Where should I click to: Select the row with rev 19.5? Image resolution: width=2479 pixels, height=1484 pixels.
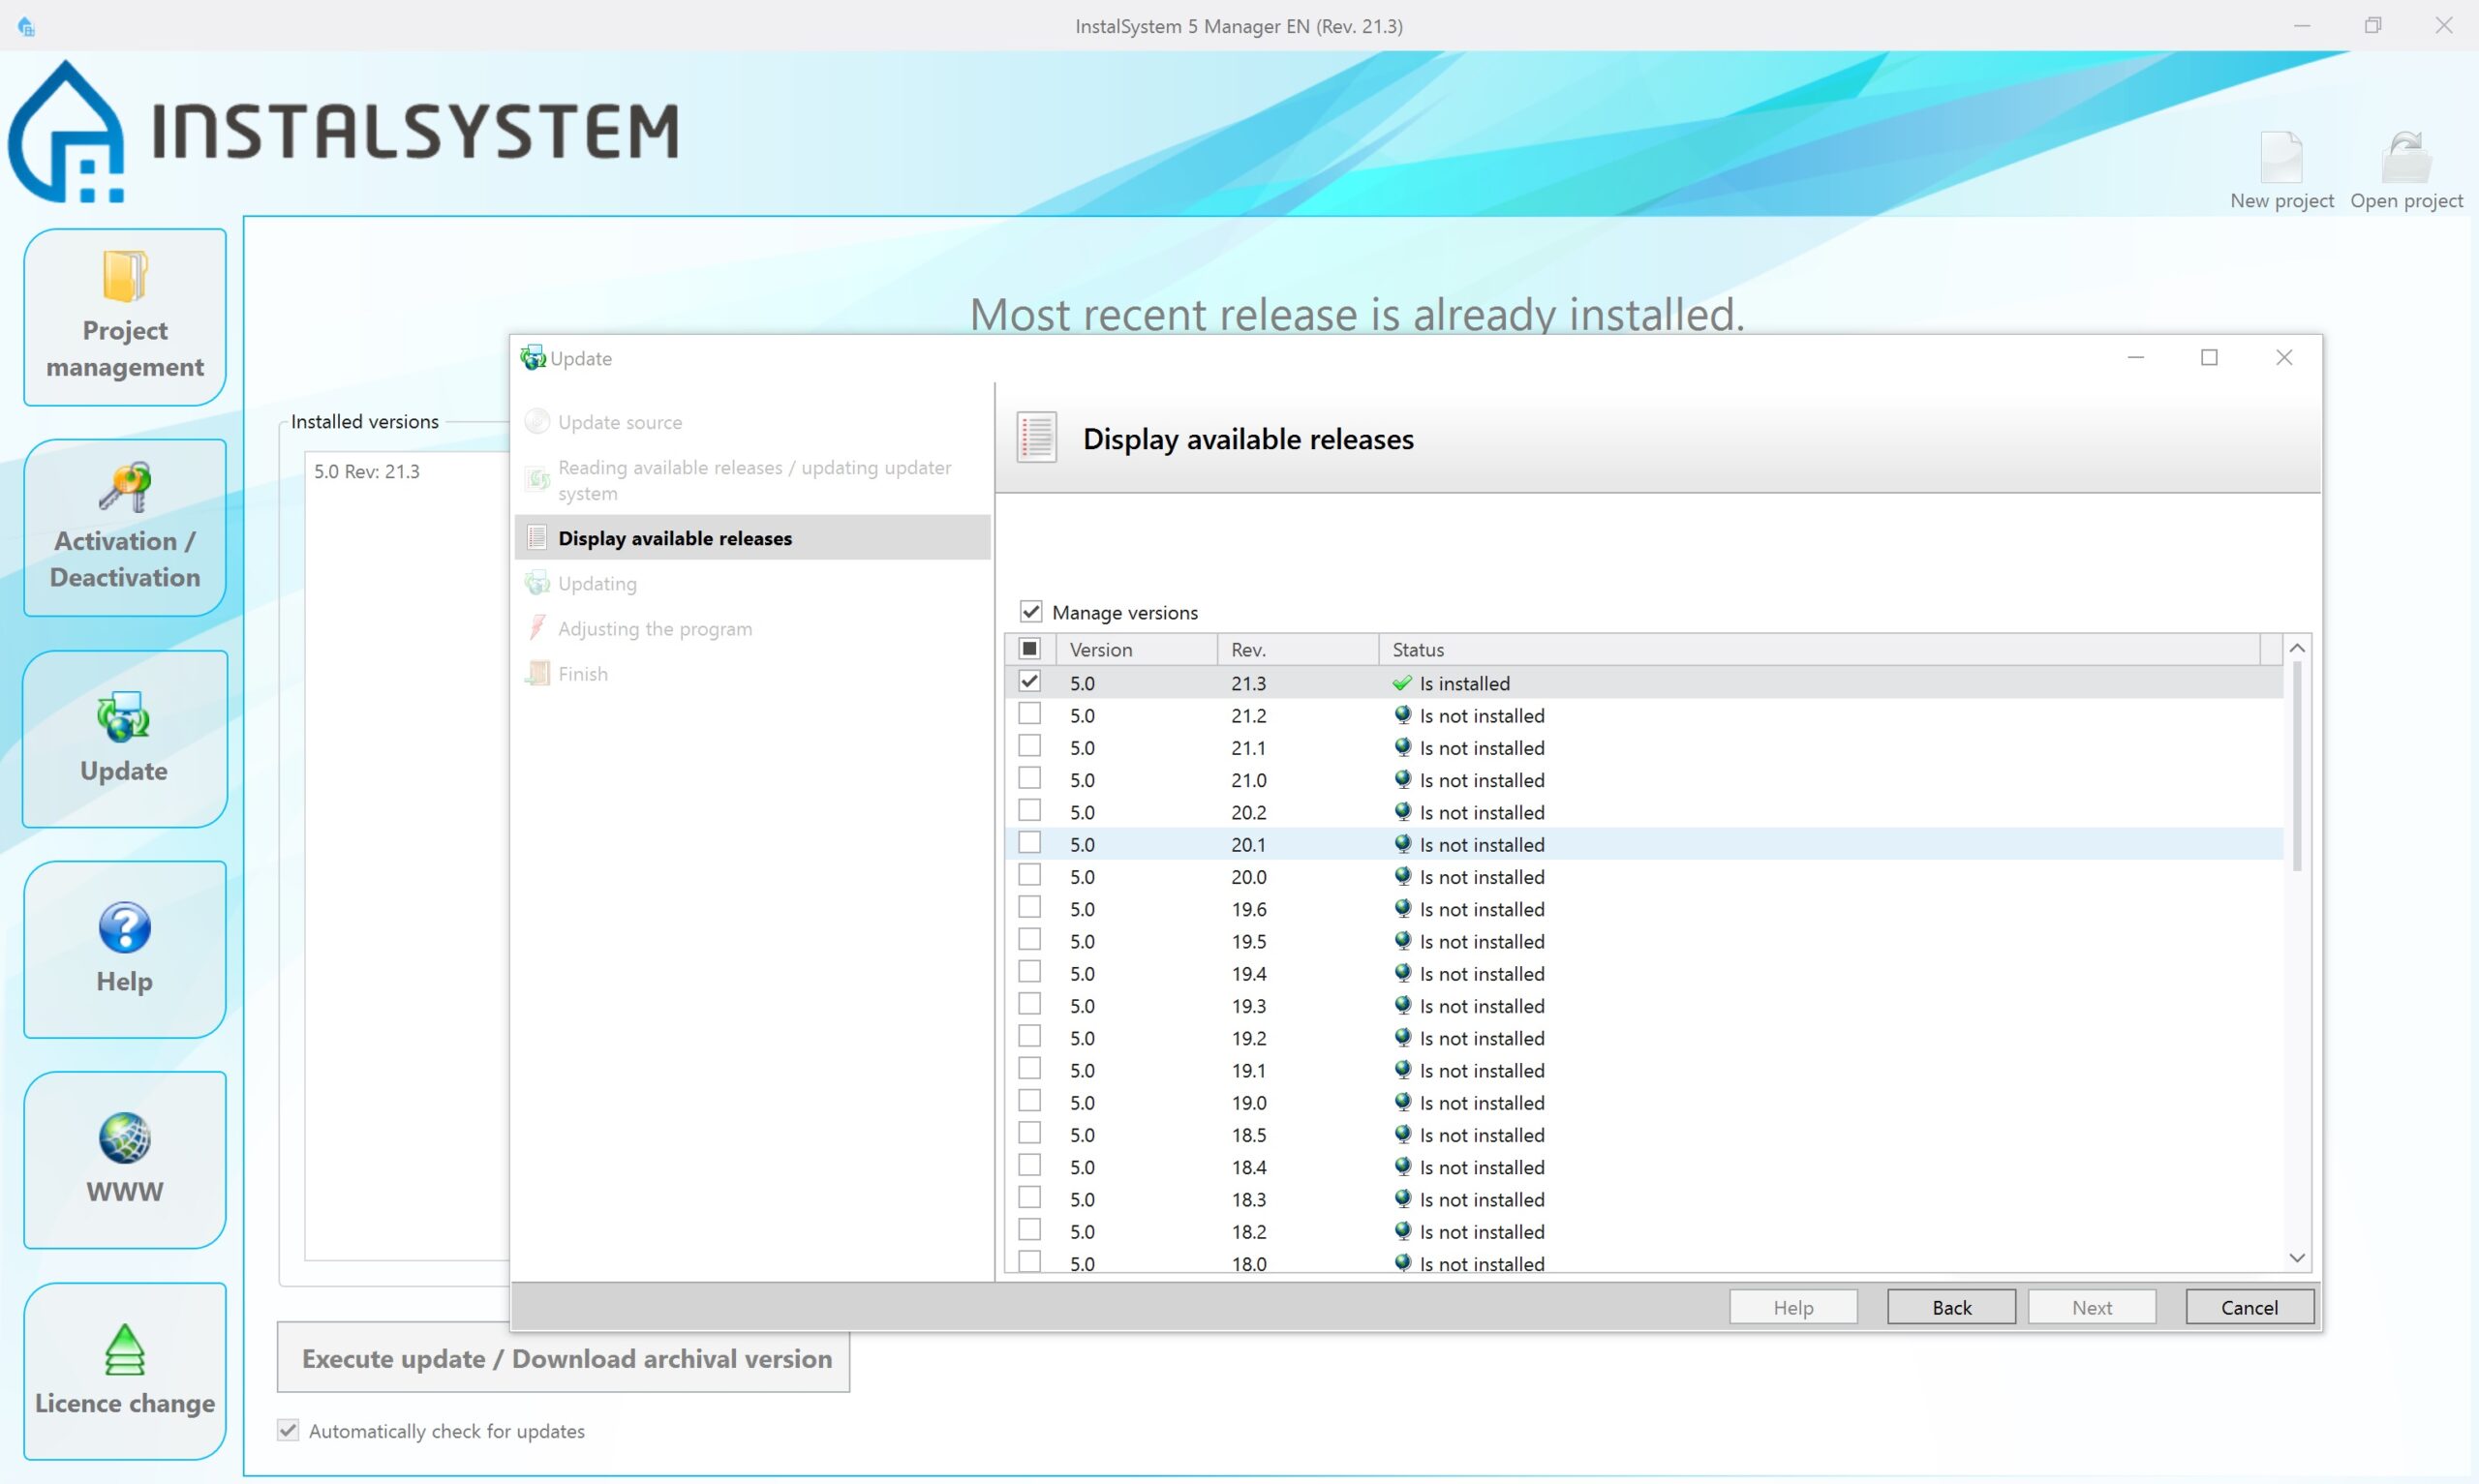pos(1644,941)
